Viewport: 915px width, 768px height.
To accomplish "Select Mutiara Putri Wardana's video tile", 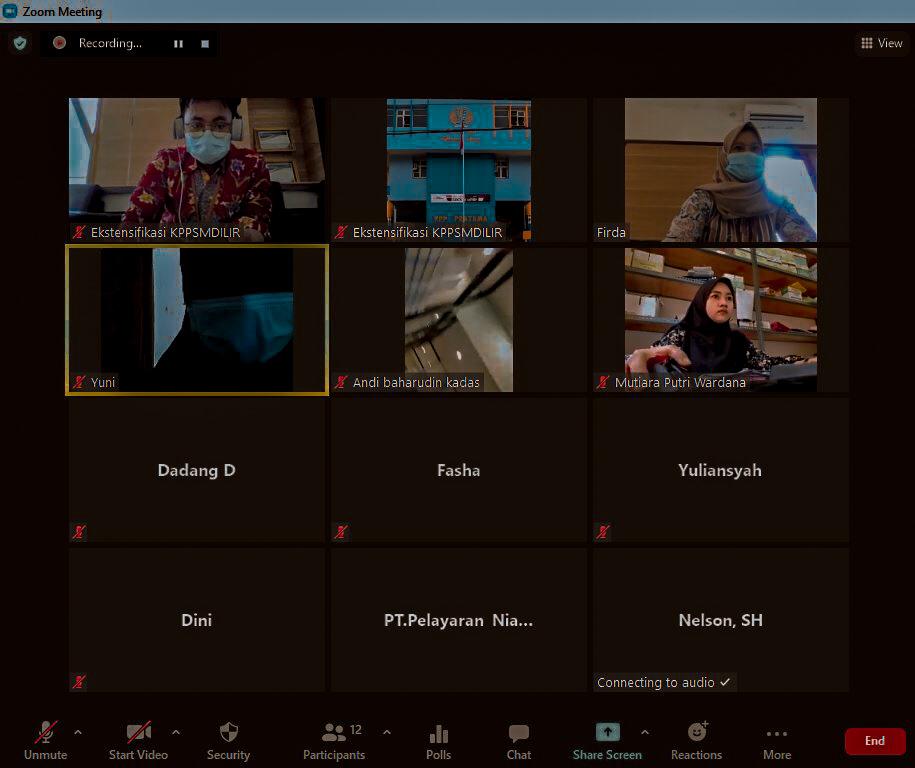I will [720, 319].
